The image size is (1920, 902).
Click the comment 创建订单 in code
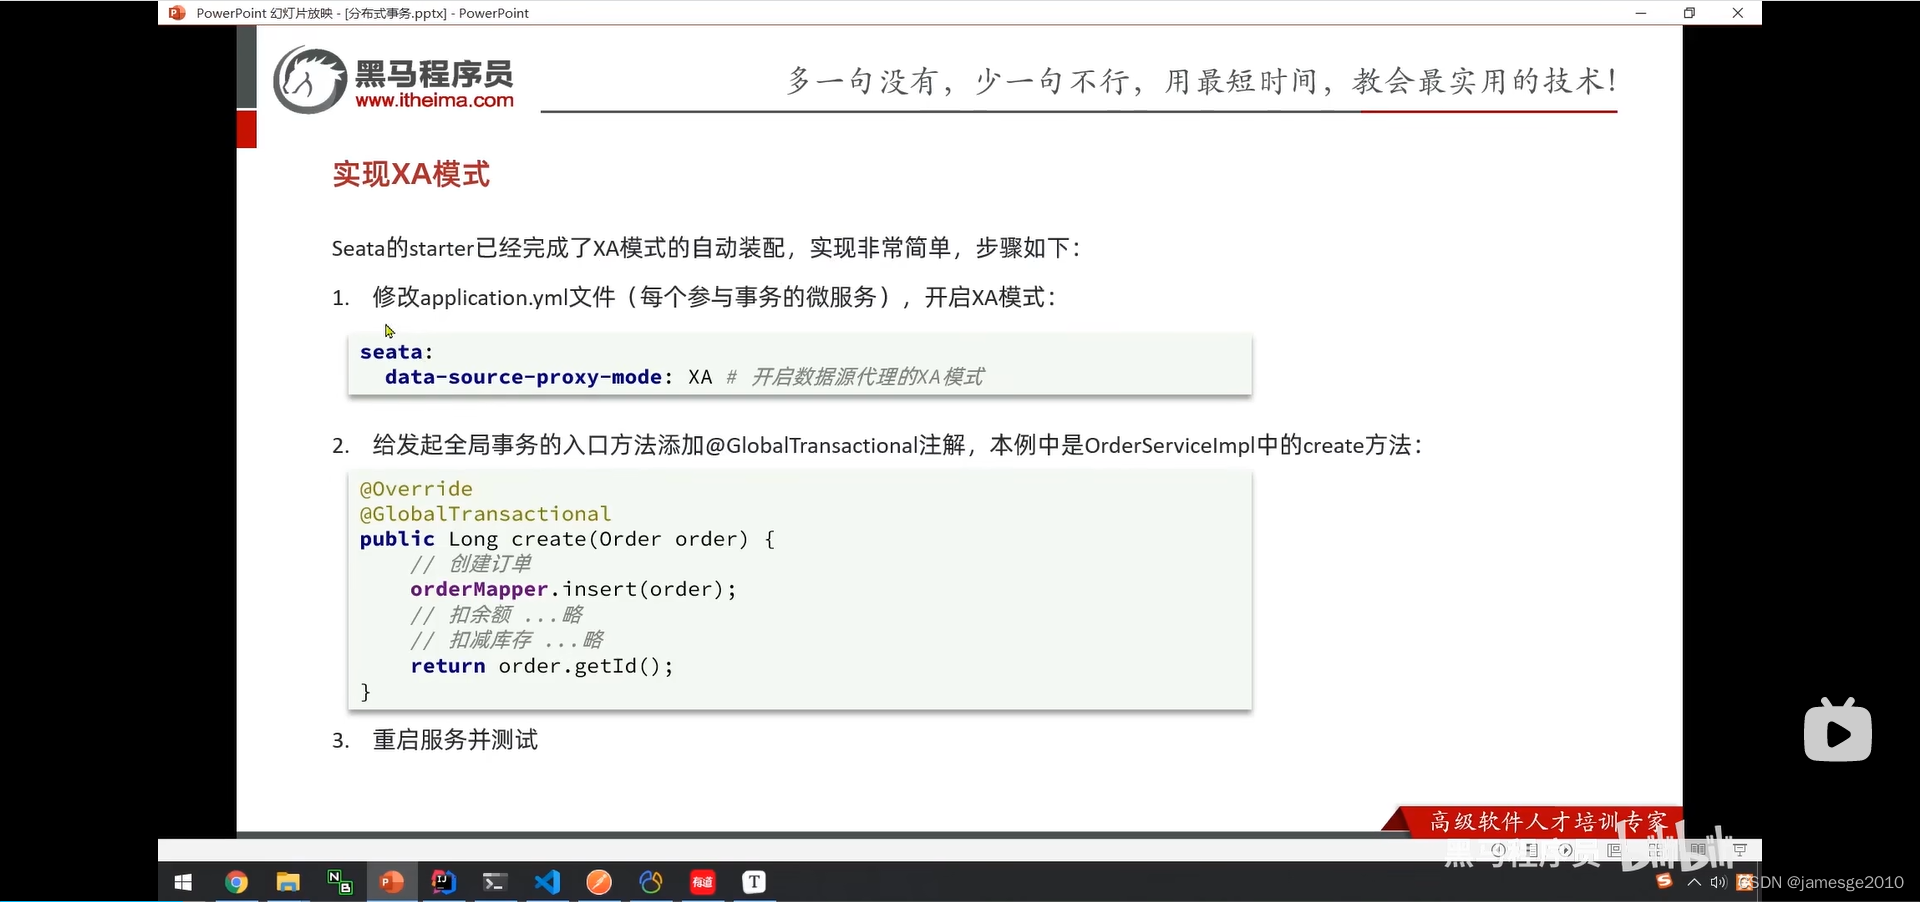pos(490,564)
